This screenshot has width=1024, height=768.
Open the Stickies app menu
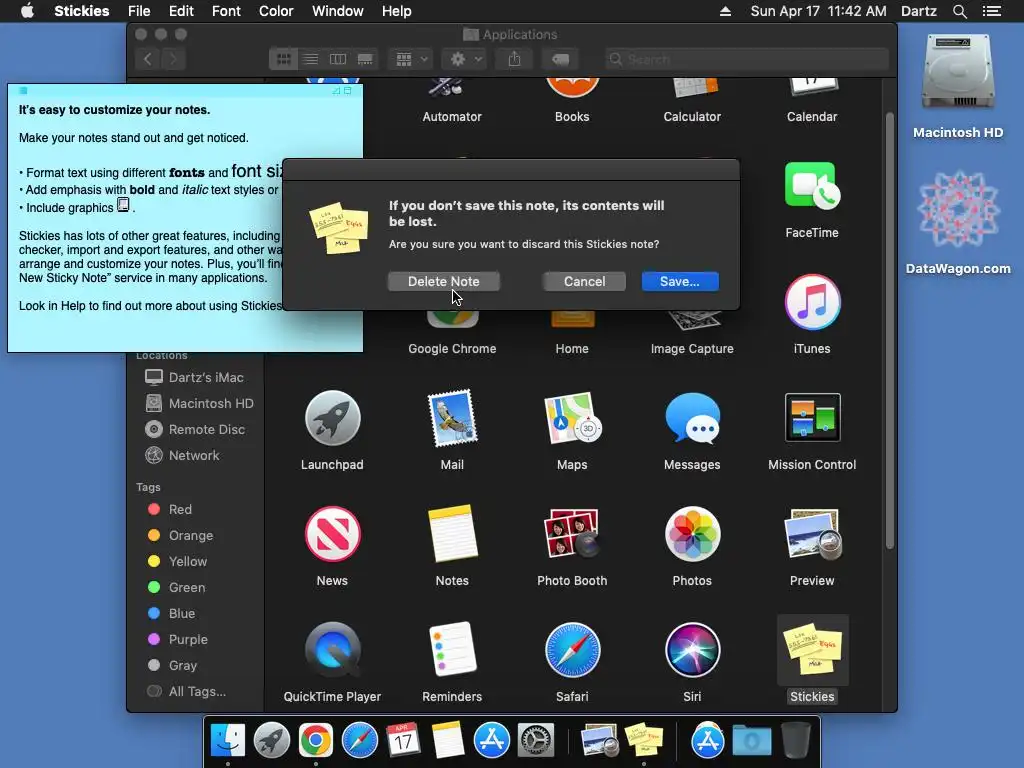click(x=82, y=11)
